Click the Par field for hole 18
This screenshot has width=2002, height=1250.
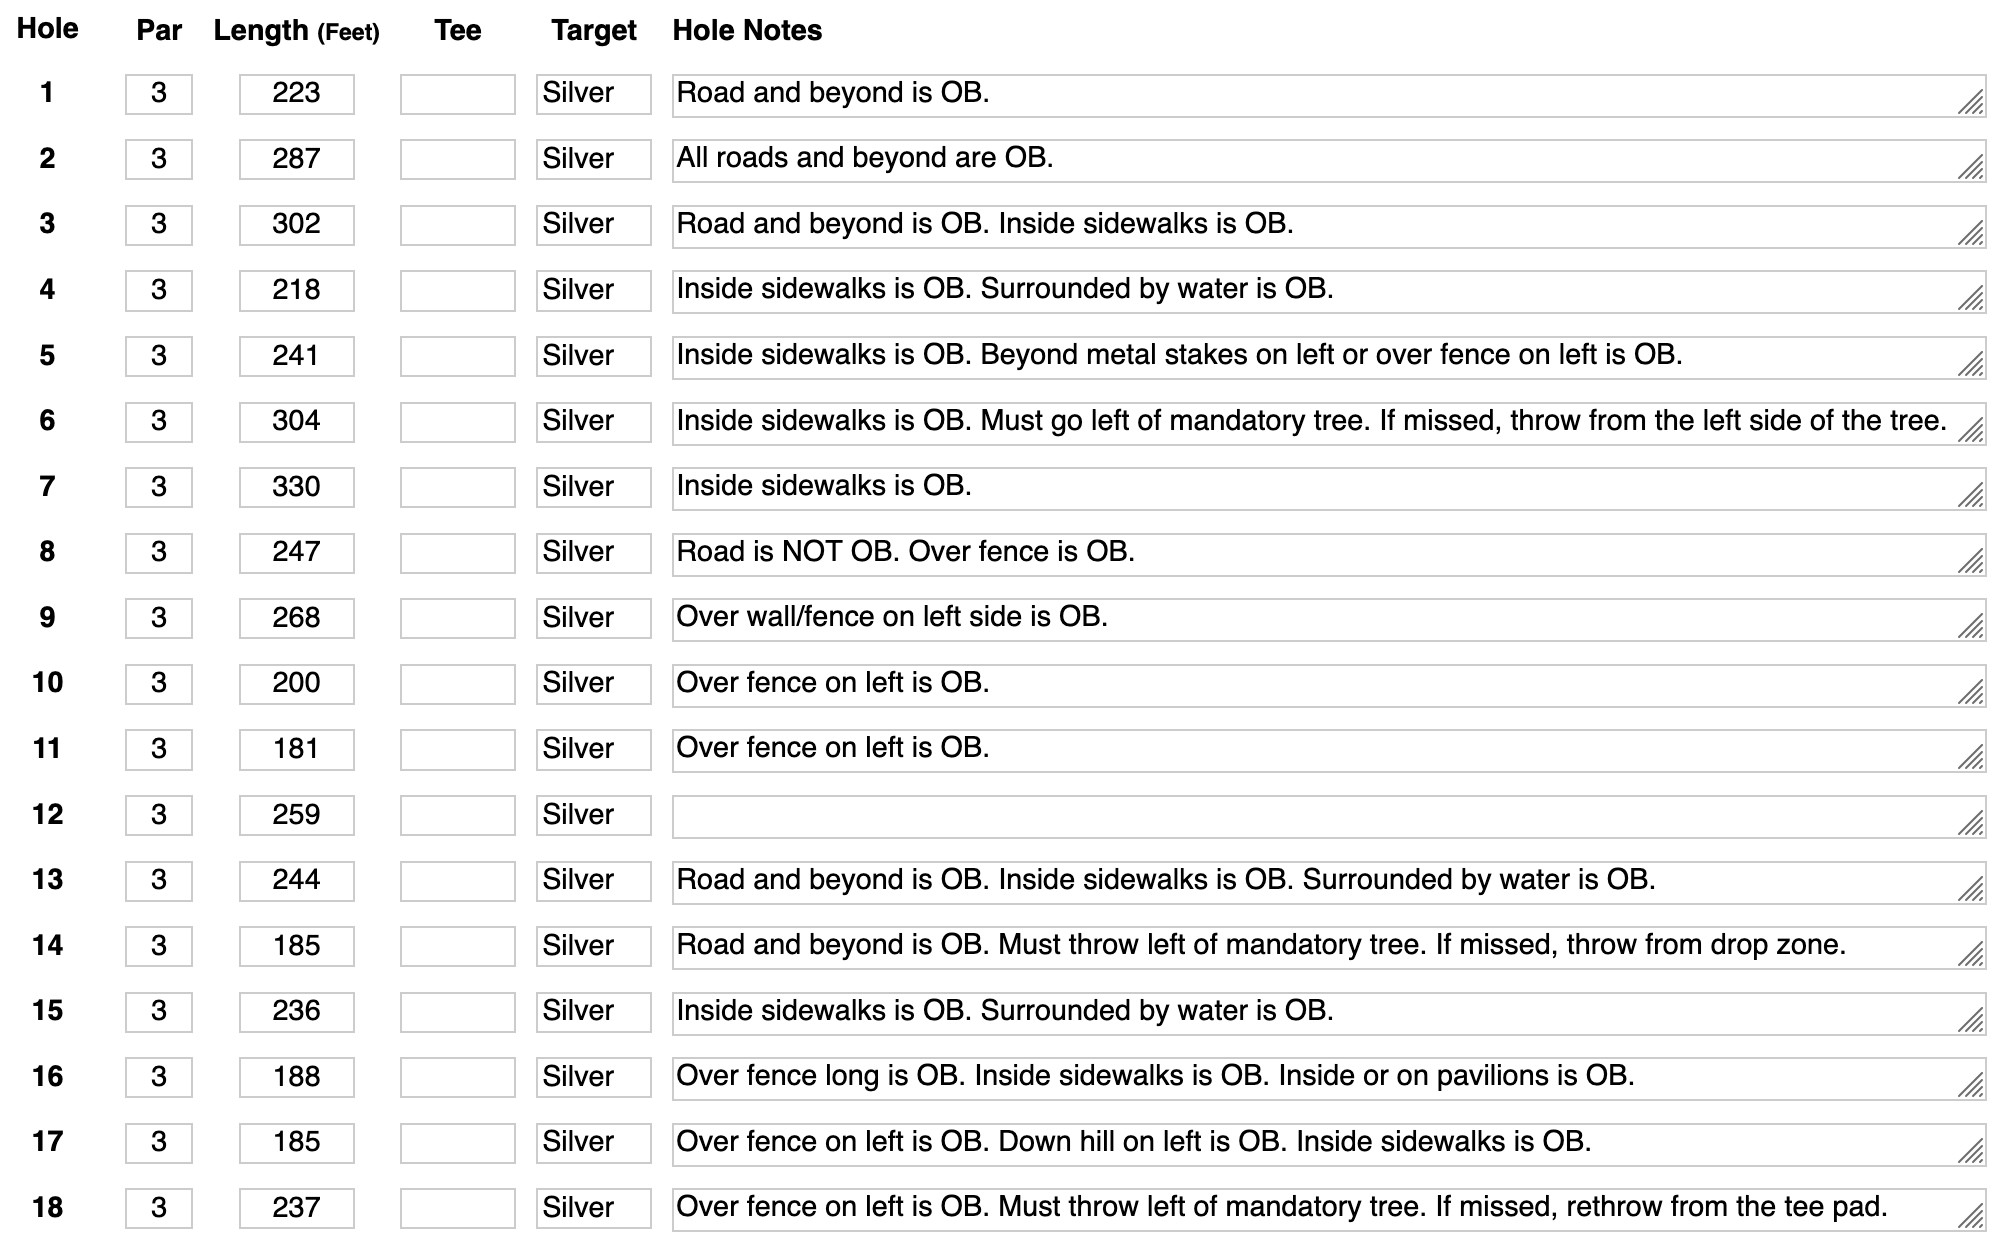tap(158, 1208)
